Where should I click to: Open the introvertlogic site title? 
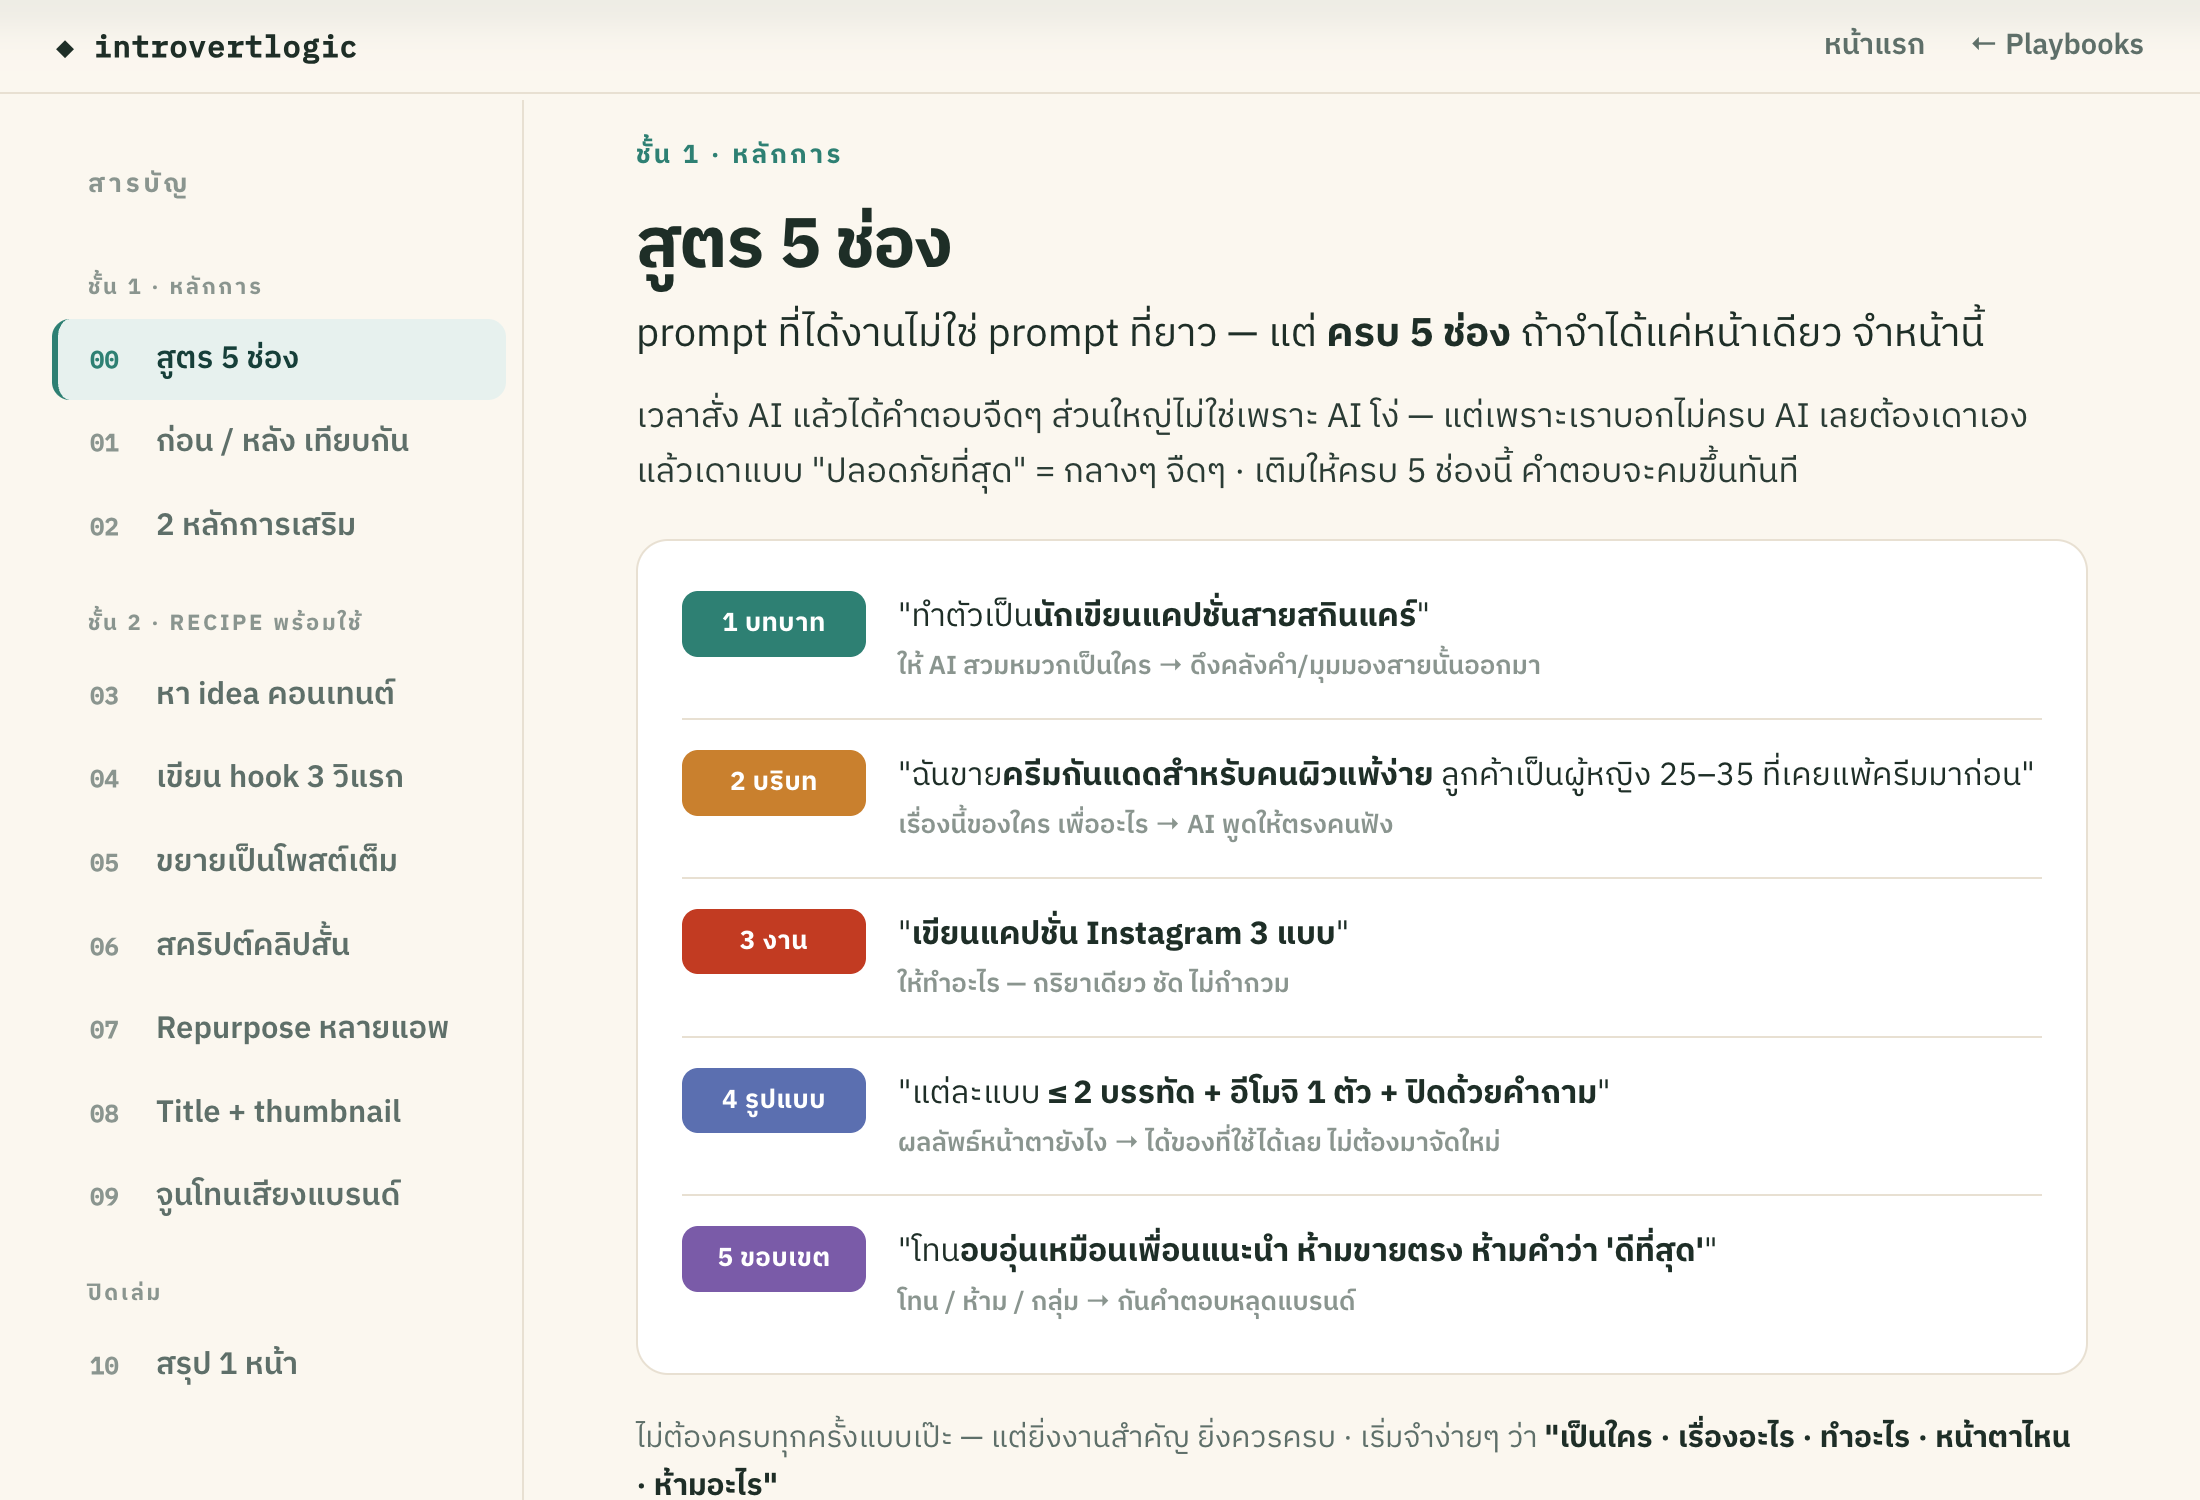coord(225,47)
